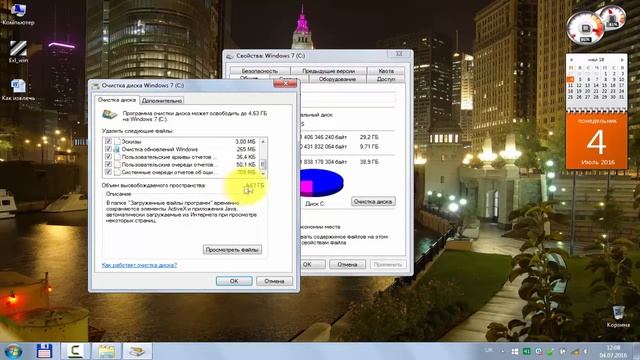Click the disk usage pie chart
640x360 pixels.
(x=321, y=183)
